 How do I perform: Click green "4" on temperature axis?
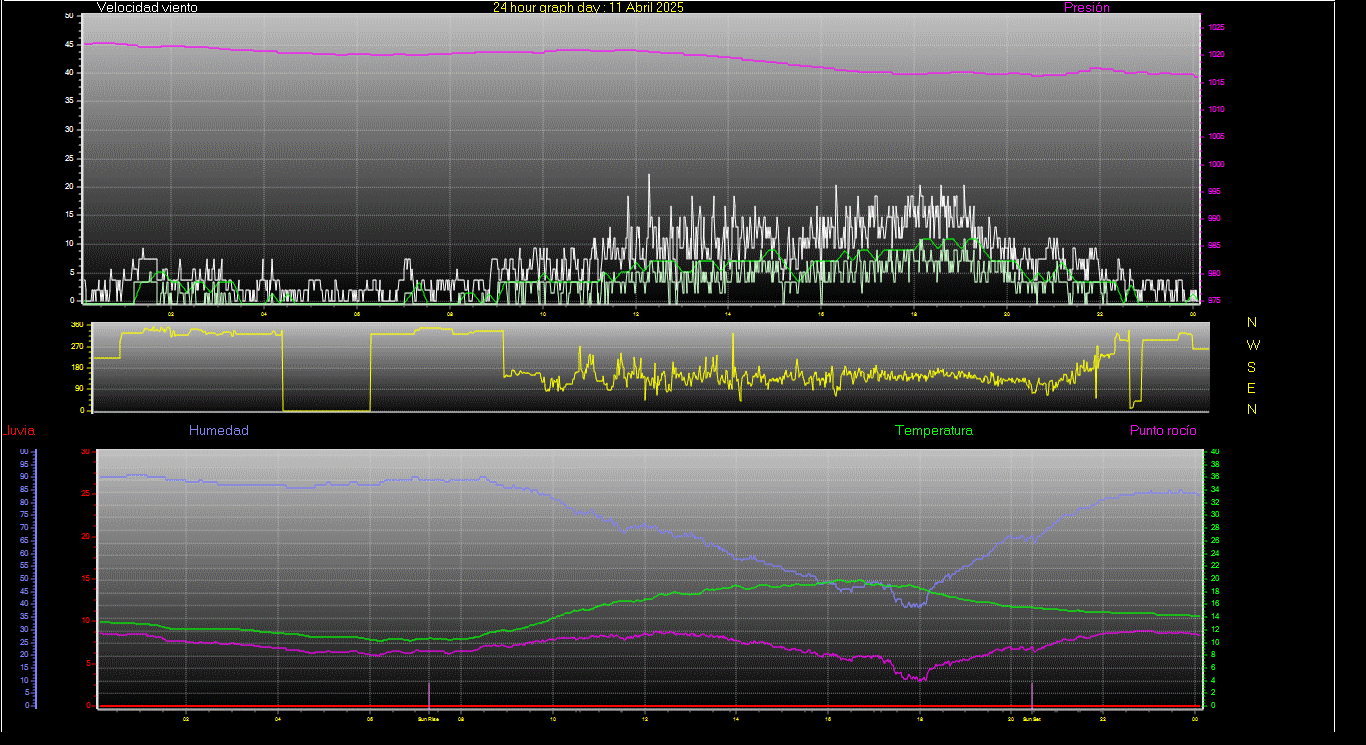pos(1213,680)
